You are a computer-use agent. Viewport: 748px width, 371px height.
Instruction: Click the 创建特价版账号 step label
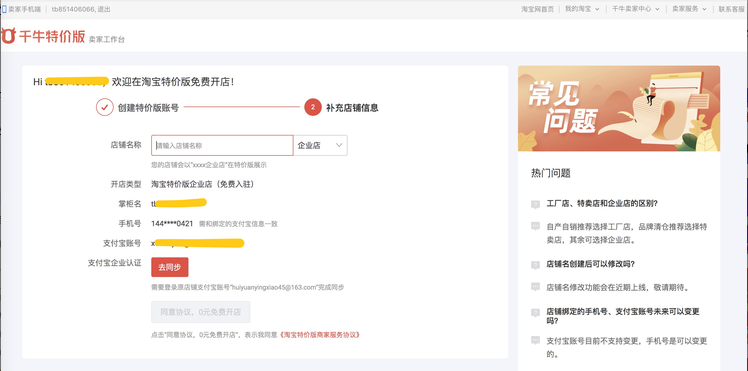coord(148,108)
